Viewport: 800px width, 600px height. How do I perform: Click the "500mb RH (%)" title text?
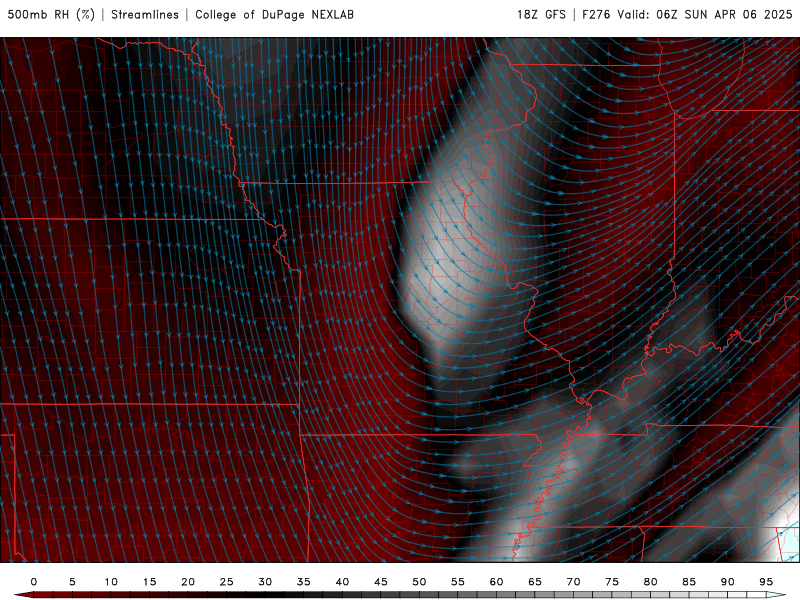coord(51,15)
